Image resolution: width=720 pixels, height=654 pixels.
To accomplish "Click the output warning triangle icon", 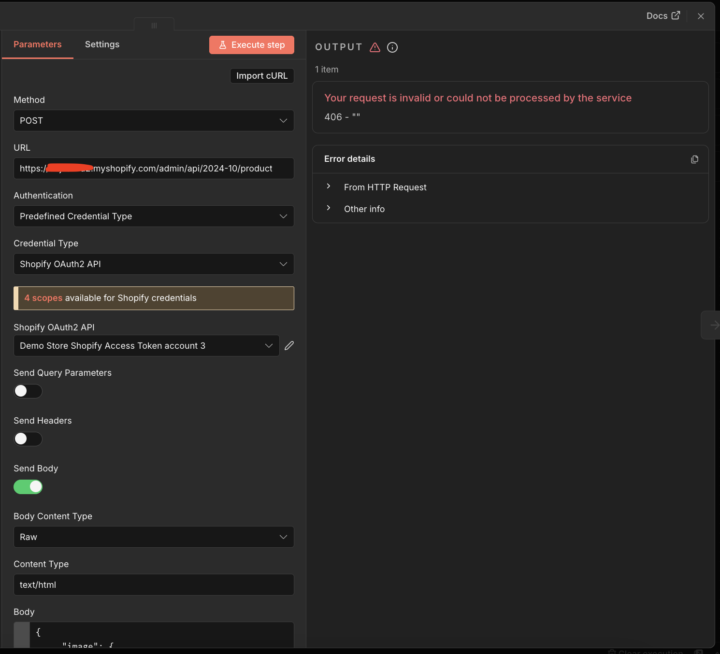I will (375, 47).
